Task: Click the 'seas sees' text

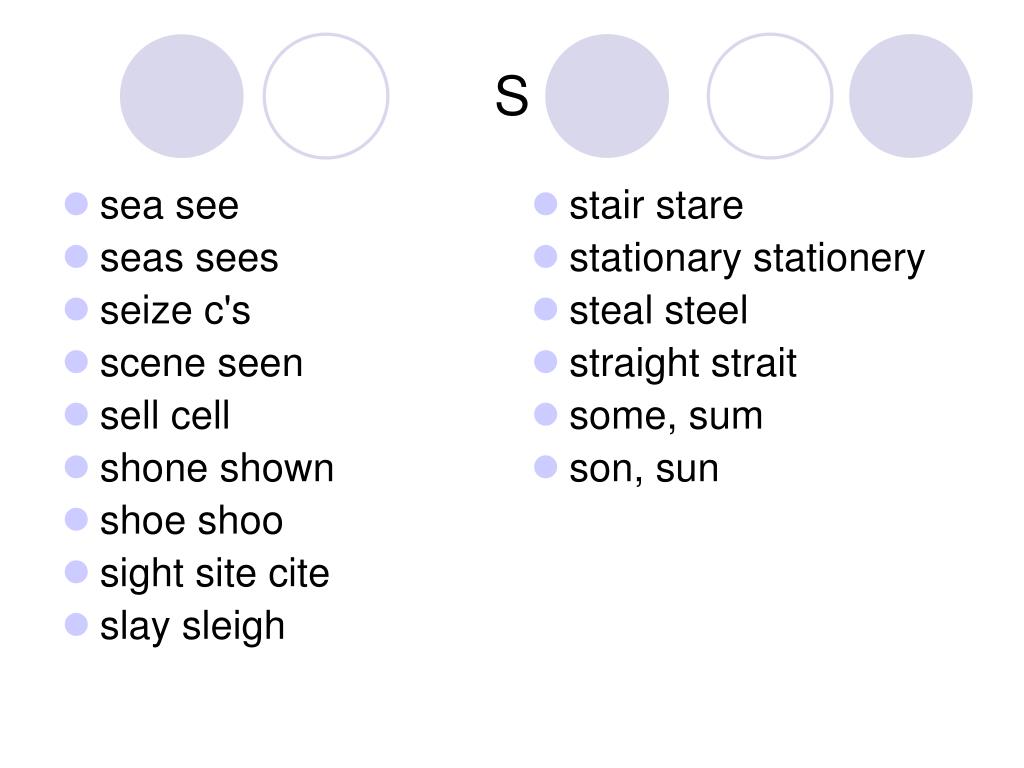Action: click(189, 259)
